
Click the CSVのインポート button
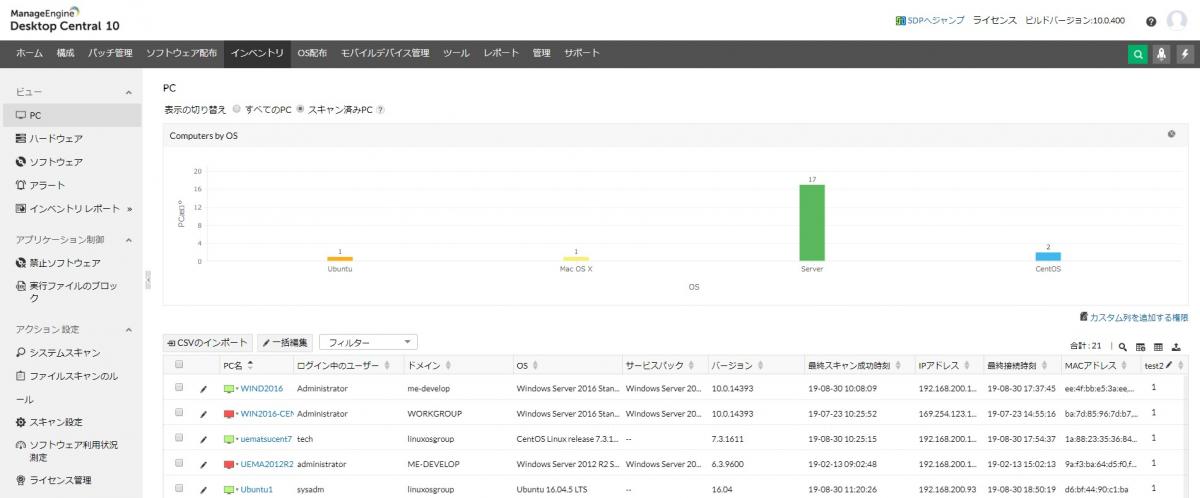pyautogui.click(x=207, y=342)
